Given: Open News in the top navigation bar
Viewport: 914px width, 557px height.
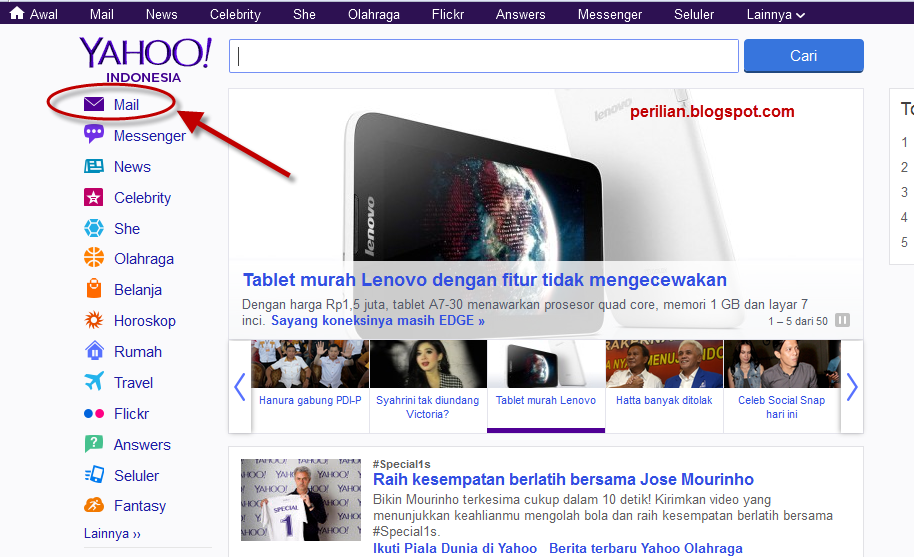Looking at the screenshot, I should 161,15.
